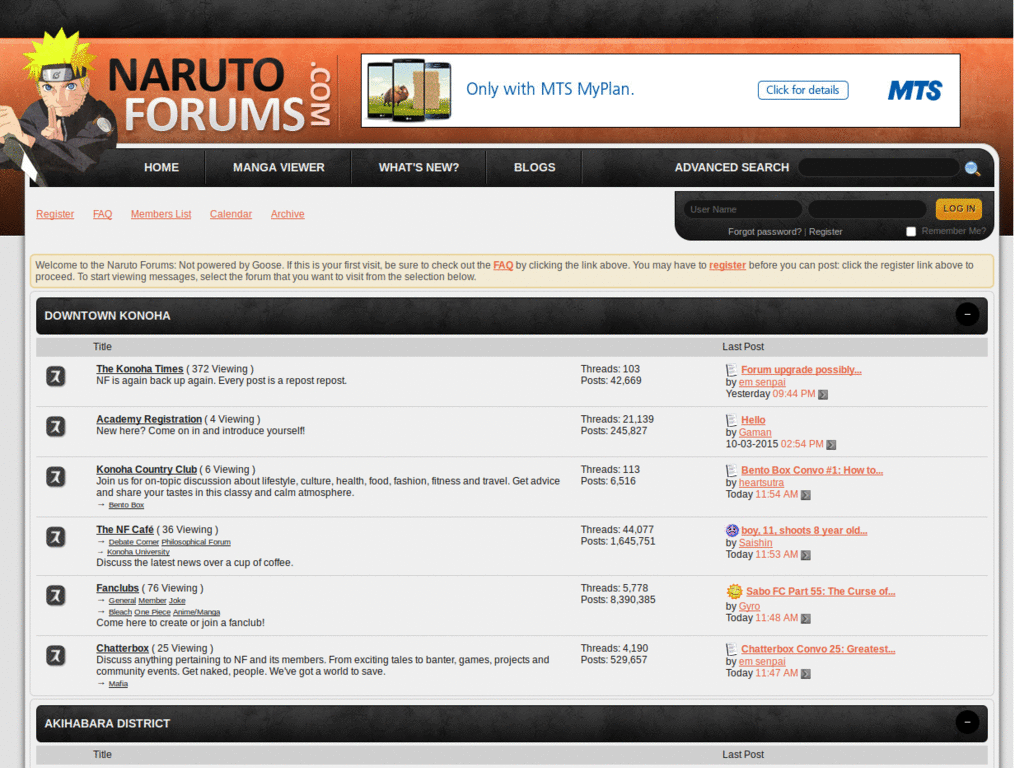Collapse the Downtown Konoha section
Viewport: 1024px width, 768px height.
pyautogui.click(x=967, y=314)
